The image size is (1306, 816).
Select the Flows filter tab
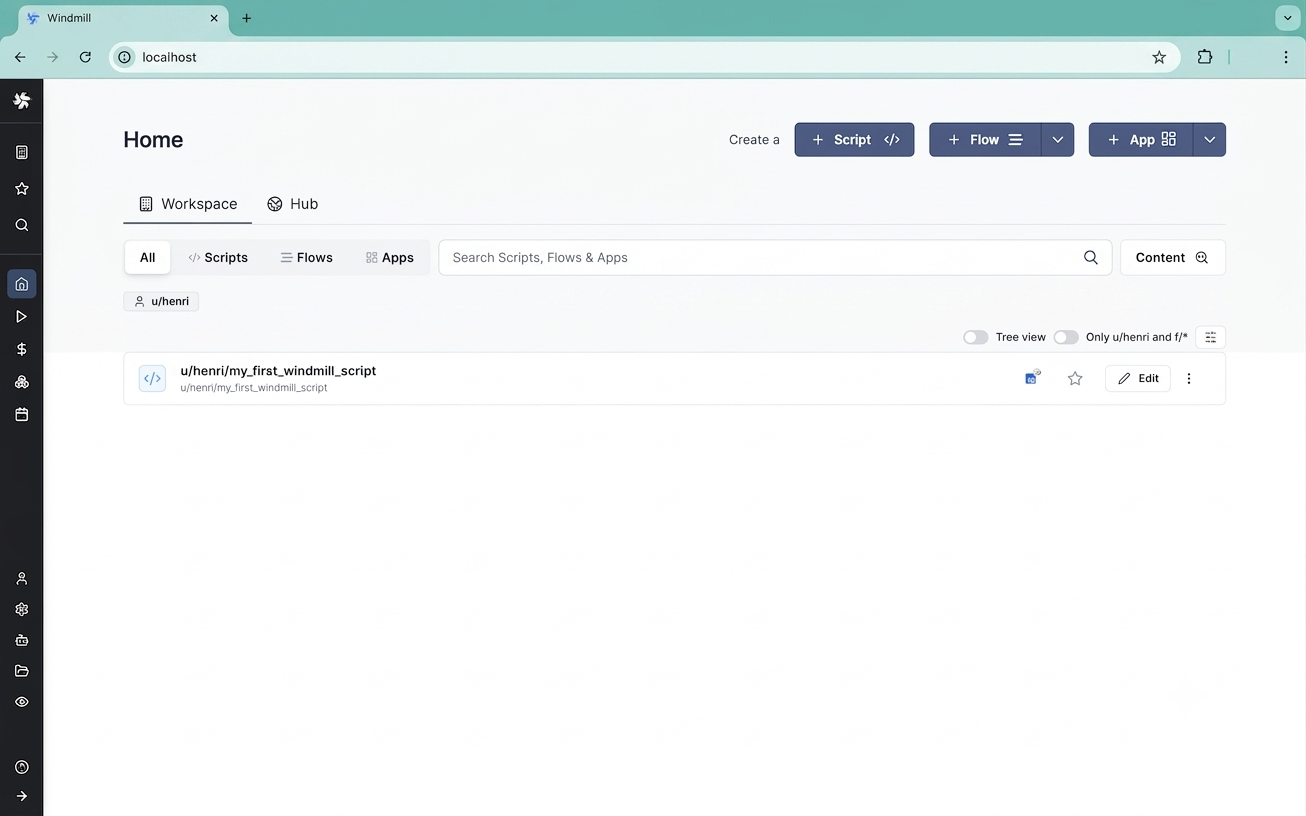click(x=306, y=257)
